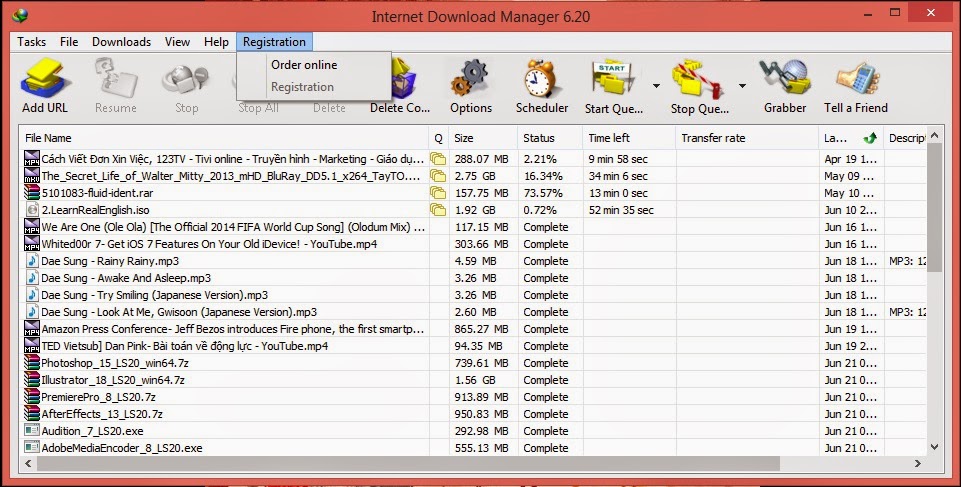Select Illustrator_18_LS20_win64.7z row
The width and height of the screenshot is (961, 487).
(473, 380)
